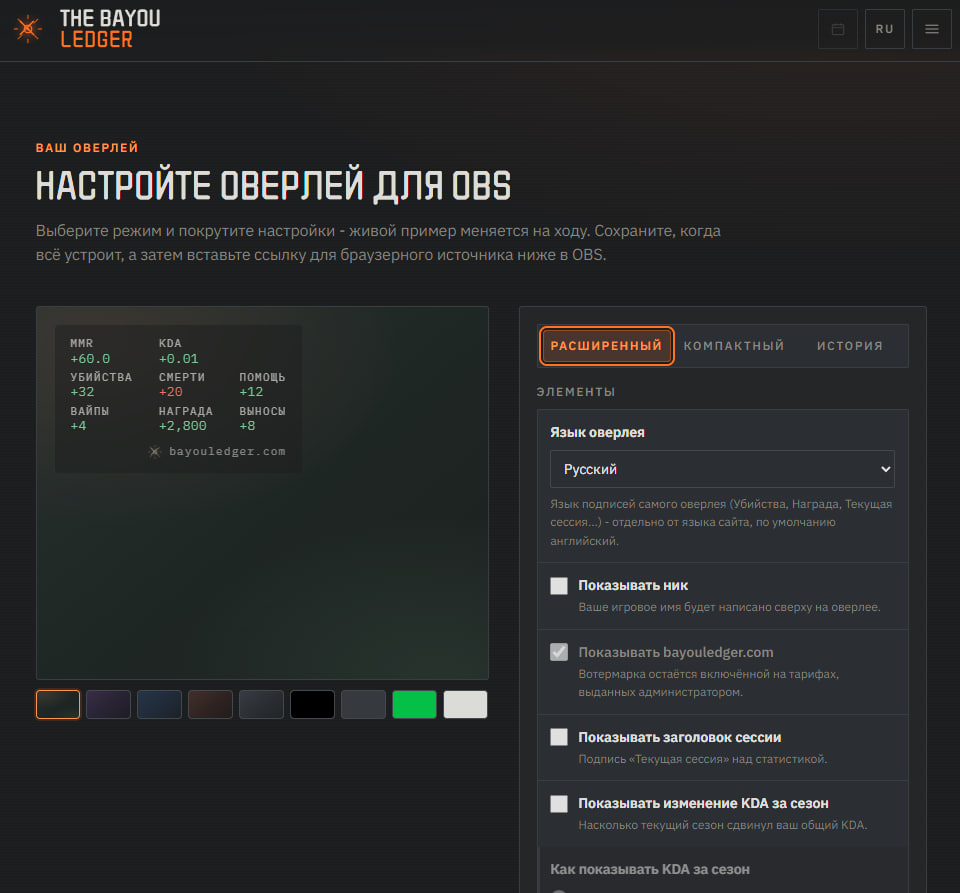960x893 pixels.
Task: Select the Расширенный tab
Action: coord(606,346)
